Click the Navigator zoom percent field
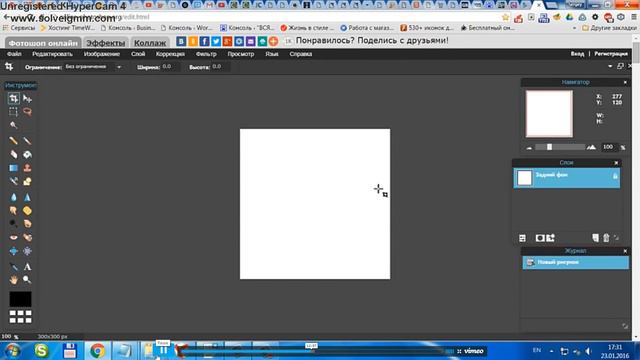This screenshot has width=640, height=360. pyautogui.click(x=608, y=147)
